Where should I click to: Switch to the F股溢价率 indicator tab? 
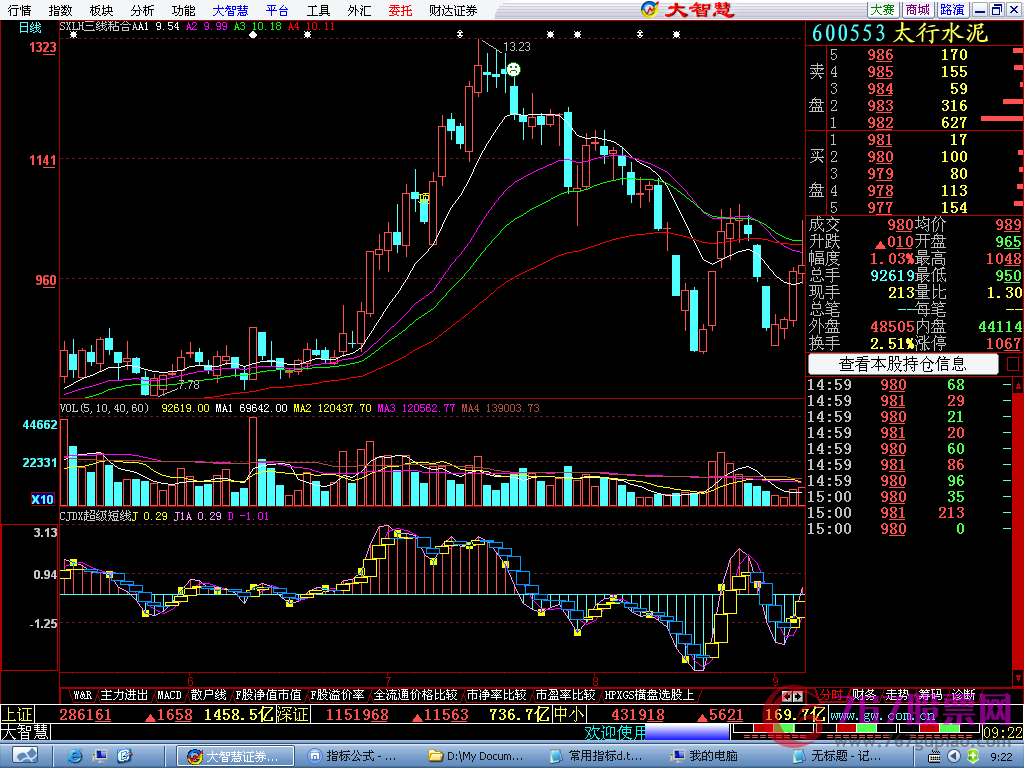coord(337,695)
